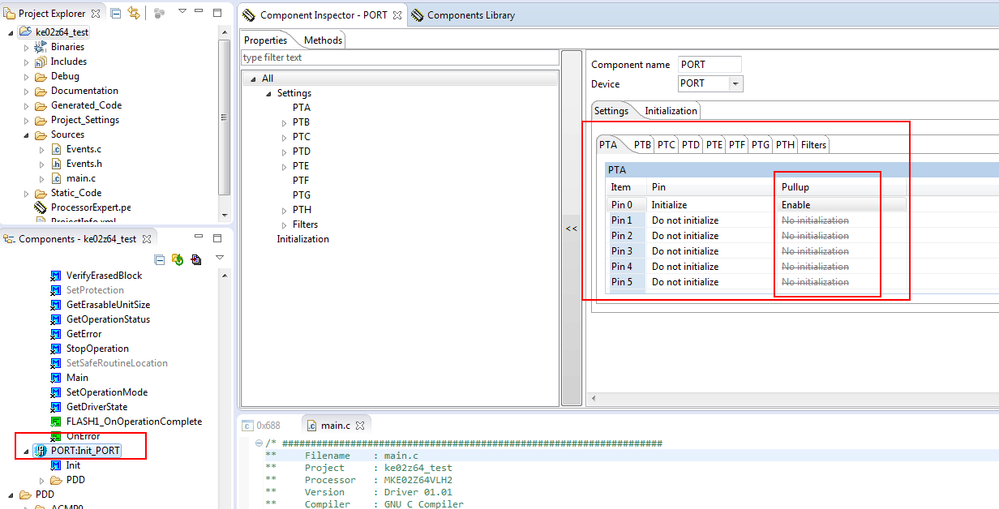
Task: Select VerifyErasedBlock method icon
Action: (x=56, y=276)
